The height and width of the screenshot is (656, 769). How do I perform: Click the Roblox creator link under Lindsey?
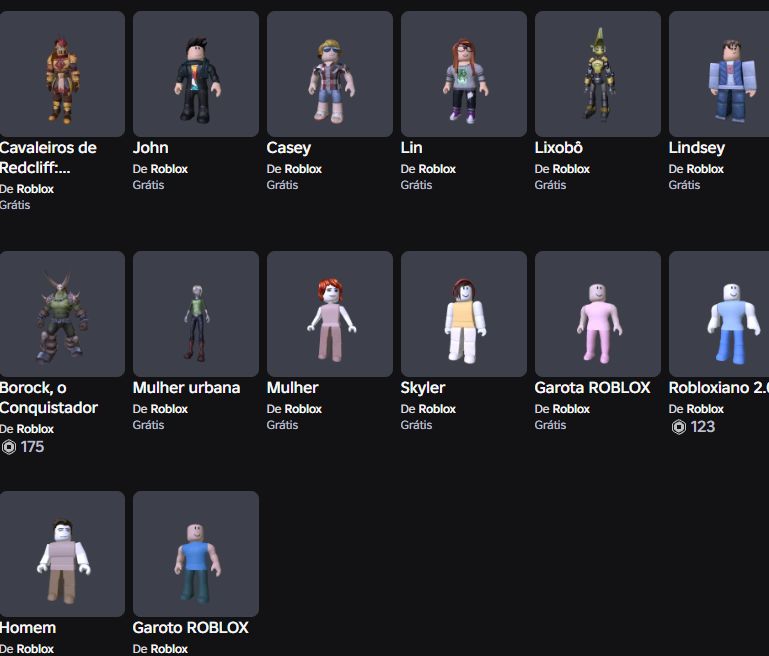pyautogui.click(x=705, y=169)
